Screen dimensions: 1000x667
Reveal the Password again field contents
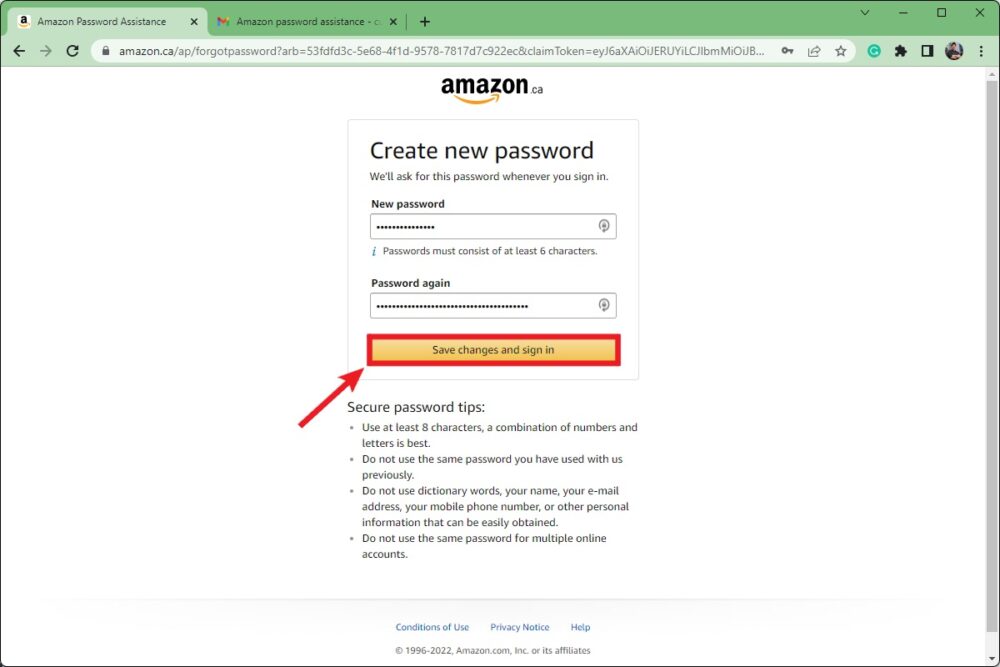point(604,305)
